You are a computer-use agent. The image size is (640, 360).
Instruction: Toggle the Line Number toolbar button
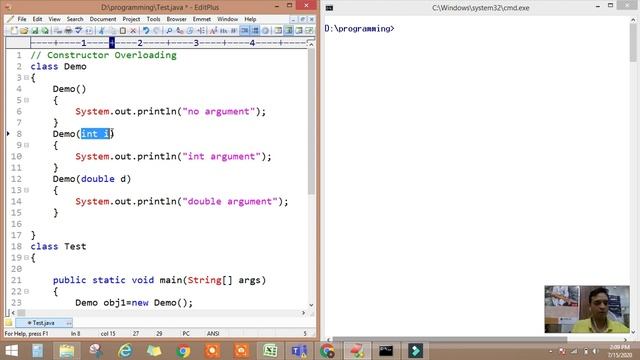(255, 31)
